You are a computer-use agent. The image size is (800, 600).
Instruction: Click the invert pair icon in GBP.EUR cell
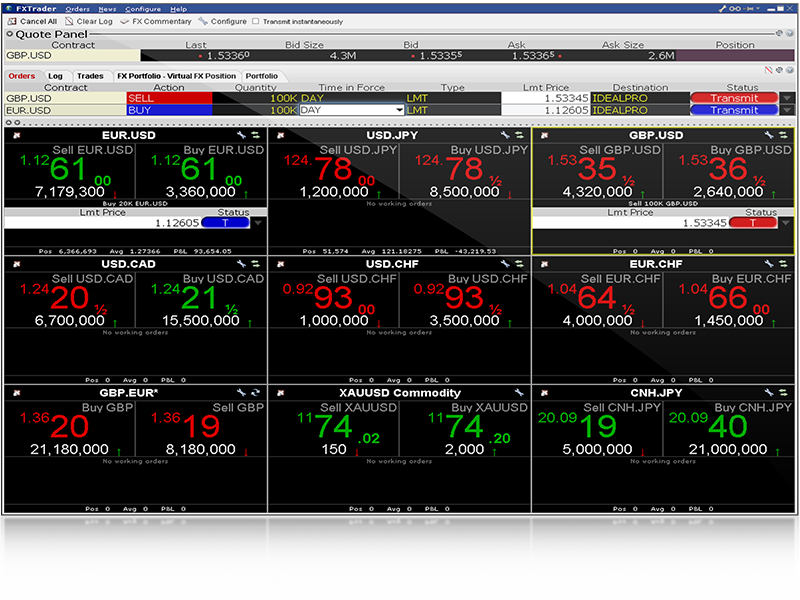(255, 392)
